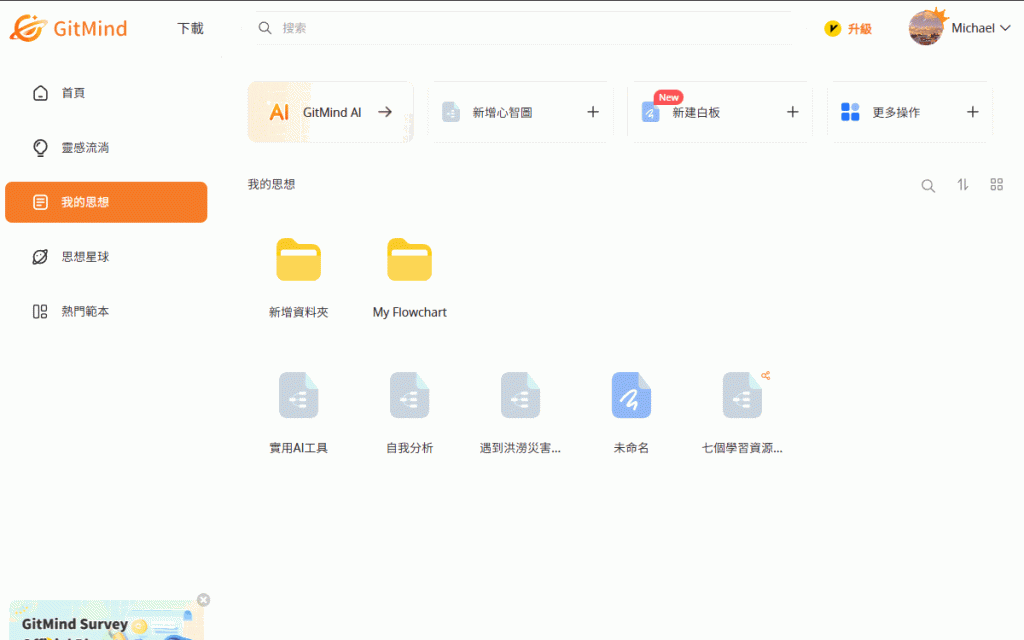The width and height of the screenshot is (1024, 640).
Task: Open the 新增資料夾 folder
Action: click(298, 262)
